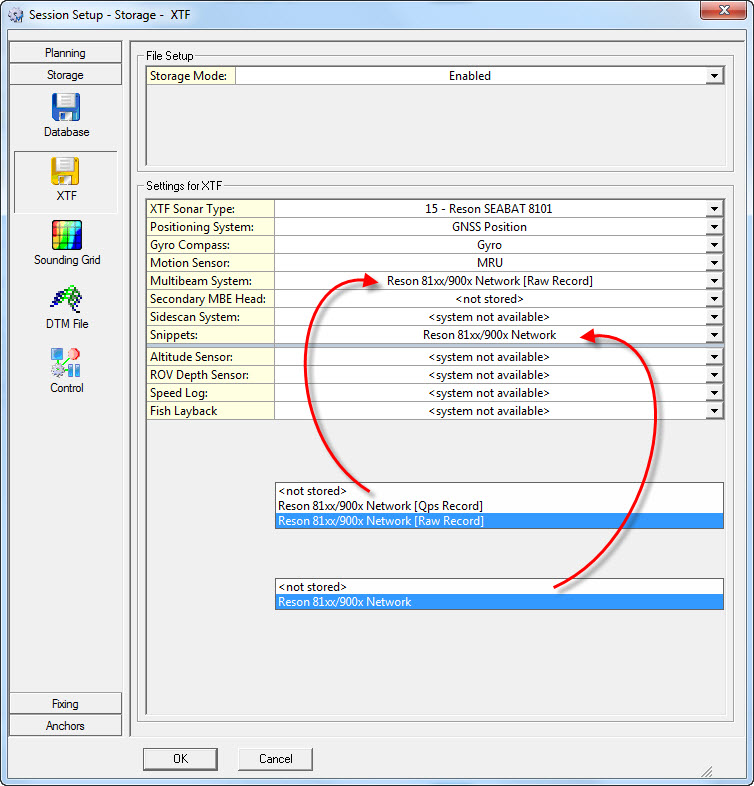Select Reson 81xx/900x Network [Qps Record] option
The height and width of the screenshot is (786, 754).
click(380, 506)
